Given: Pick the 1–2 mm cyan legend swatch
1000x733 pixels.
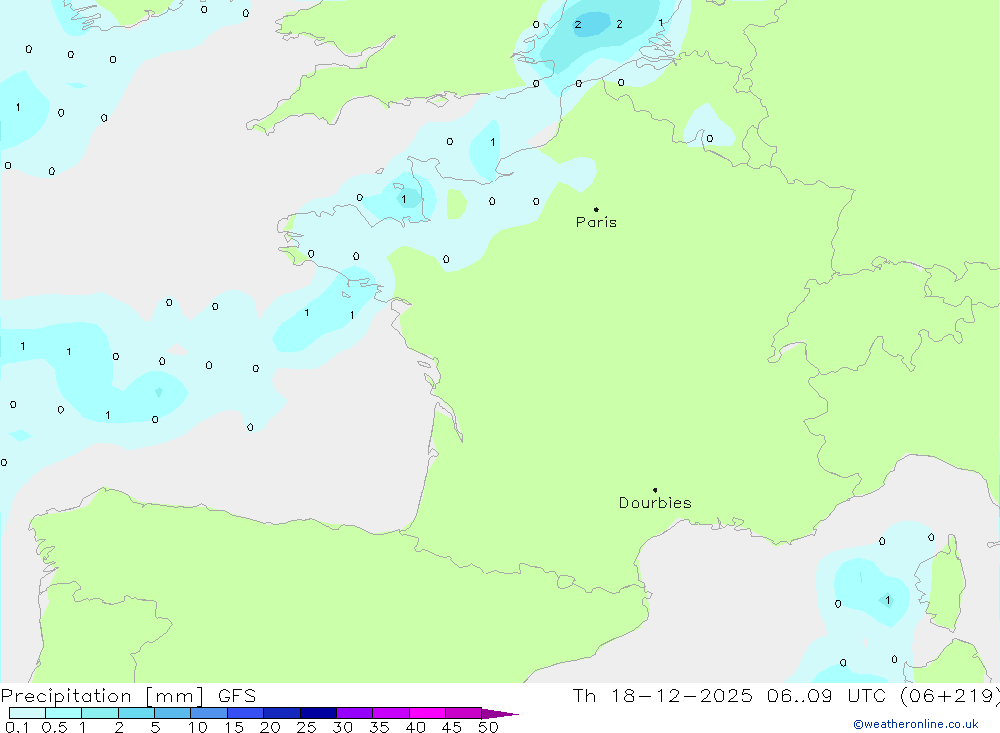Looking at the screenshot, I should (x=99, y=713).
